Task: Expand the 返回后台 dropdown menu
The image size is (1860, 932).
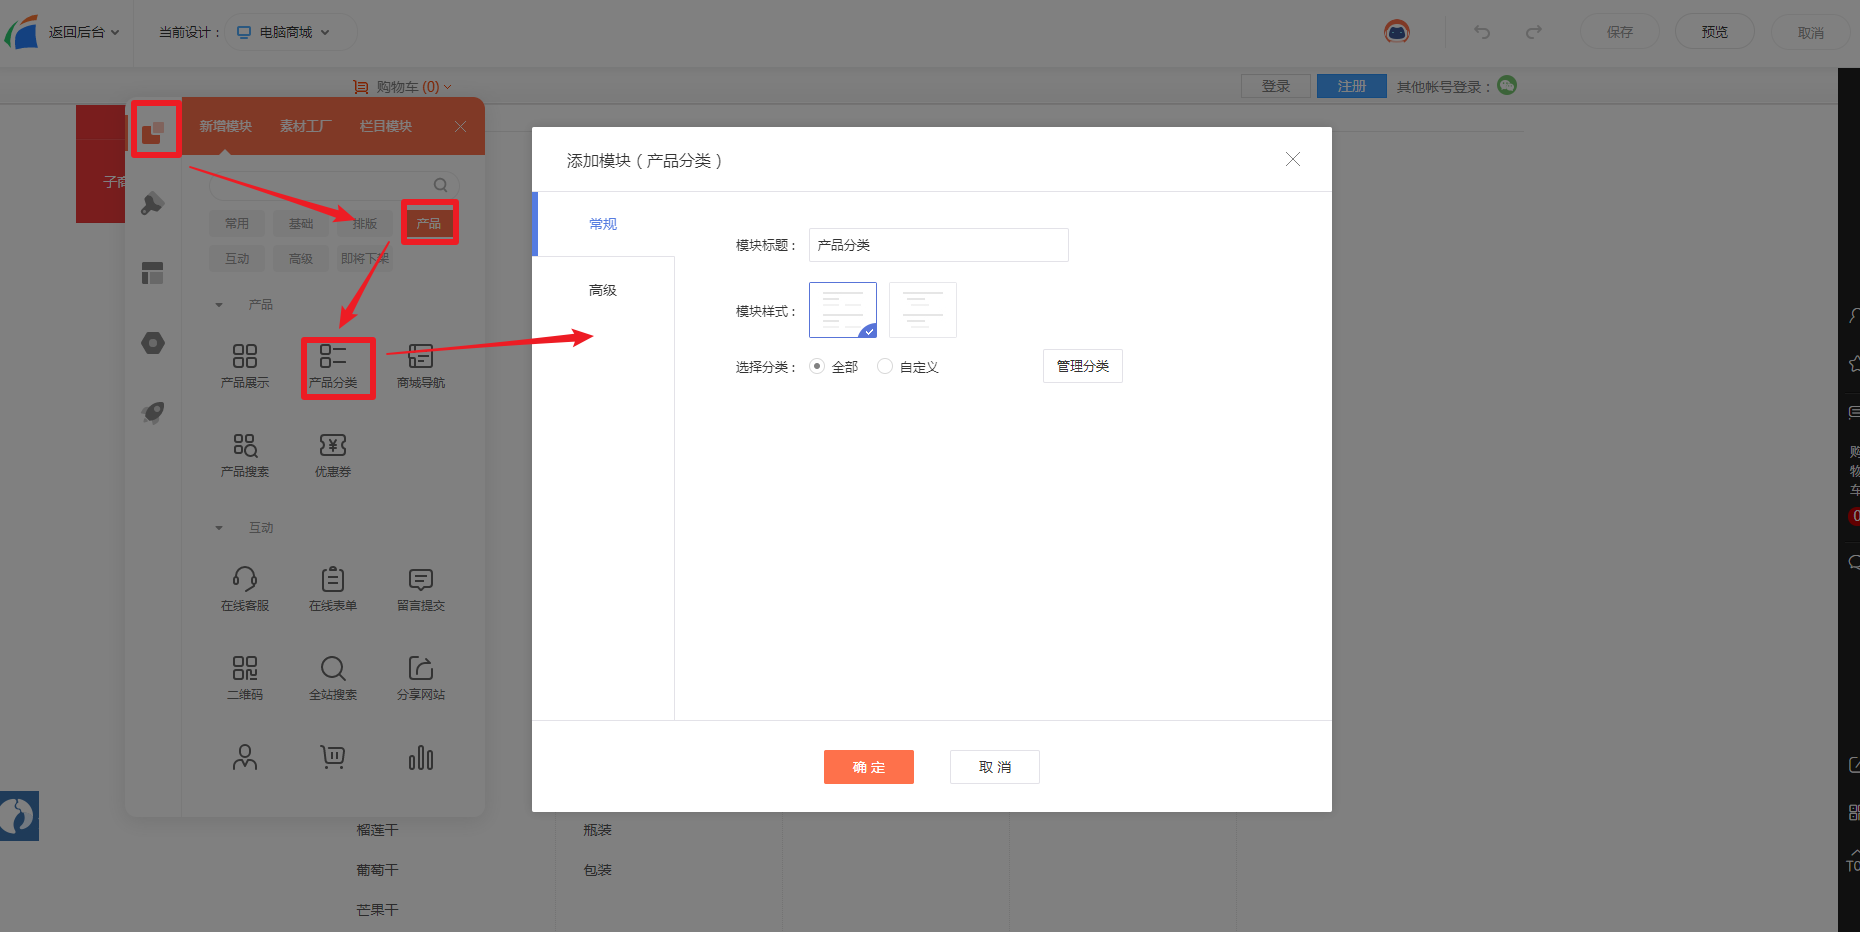Action: (82, 32)
